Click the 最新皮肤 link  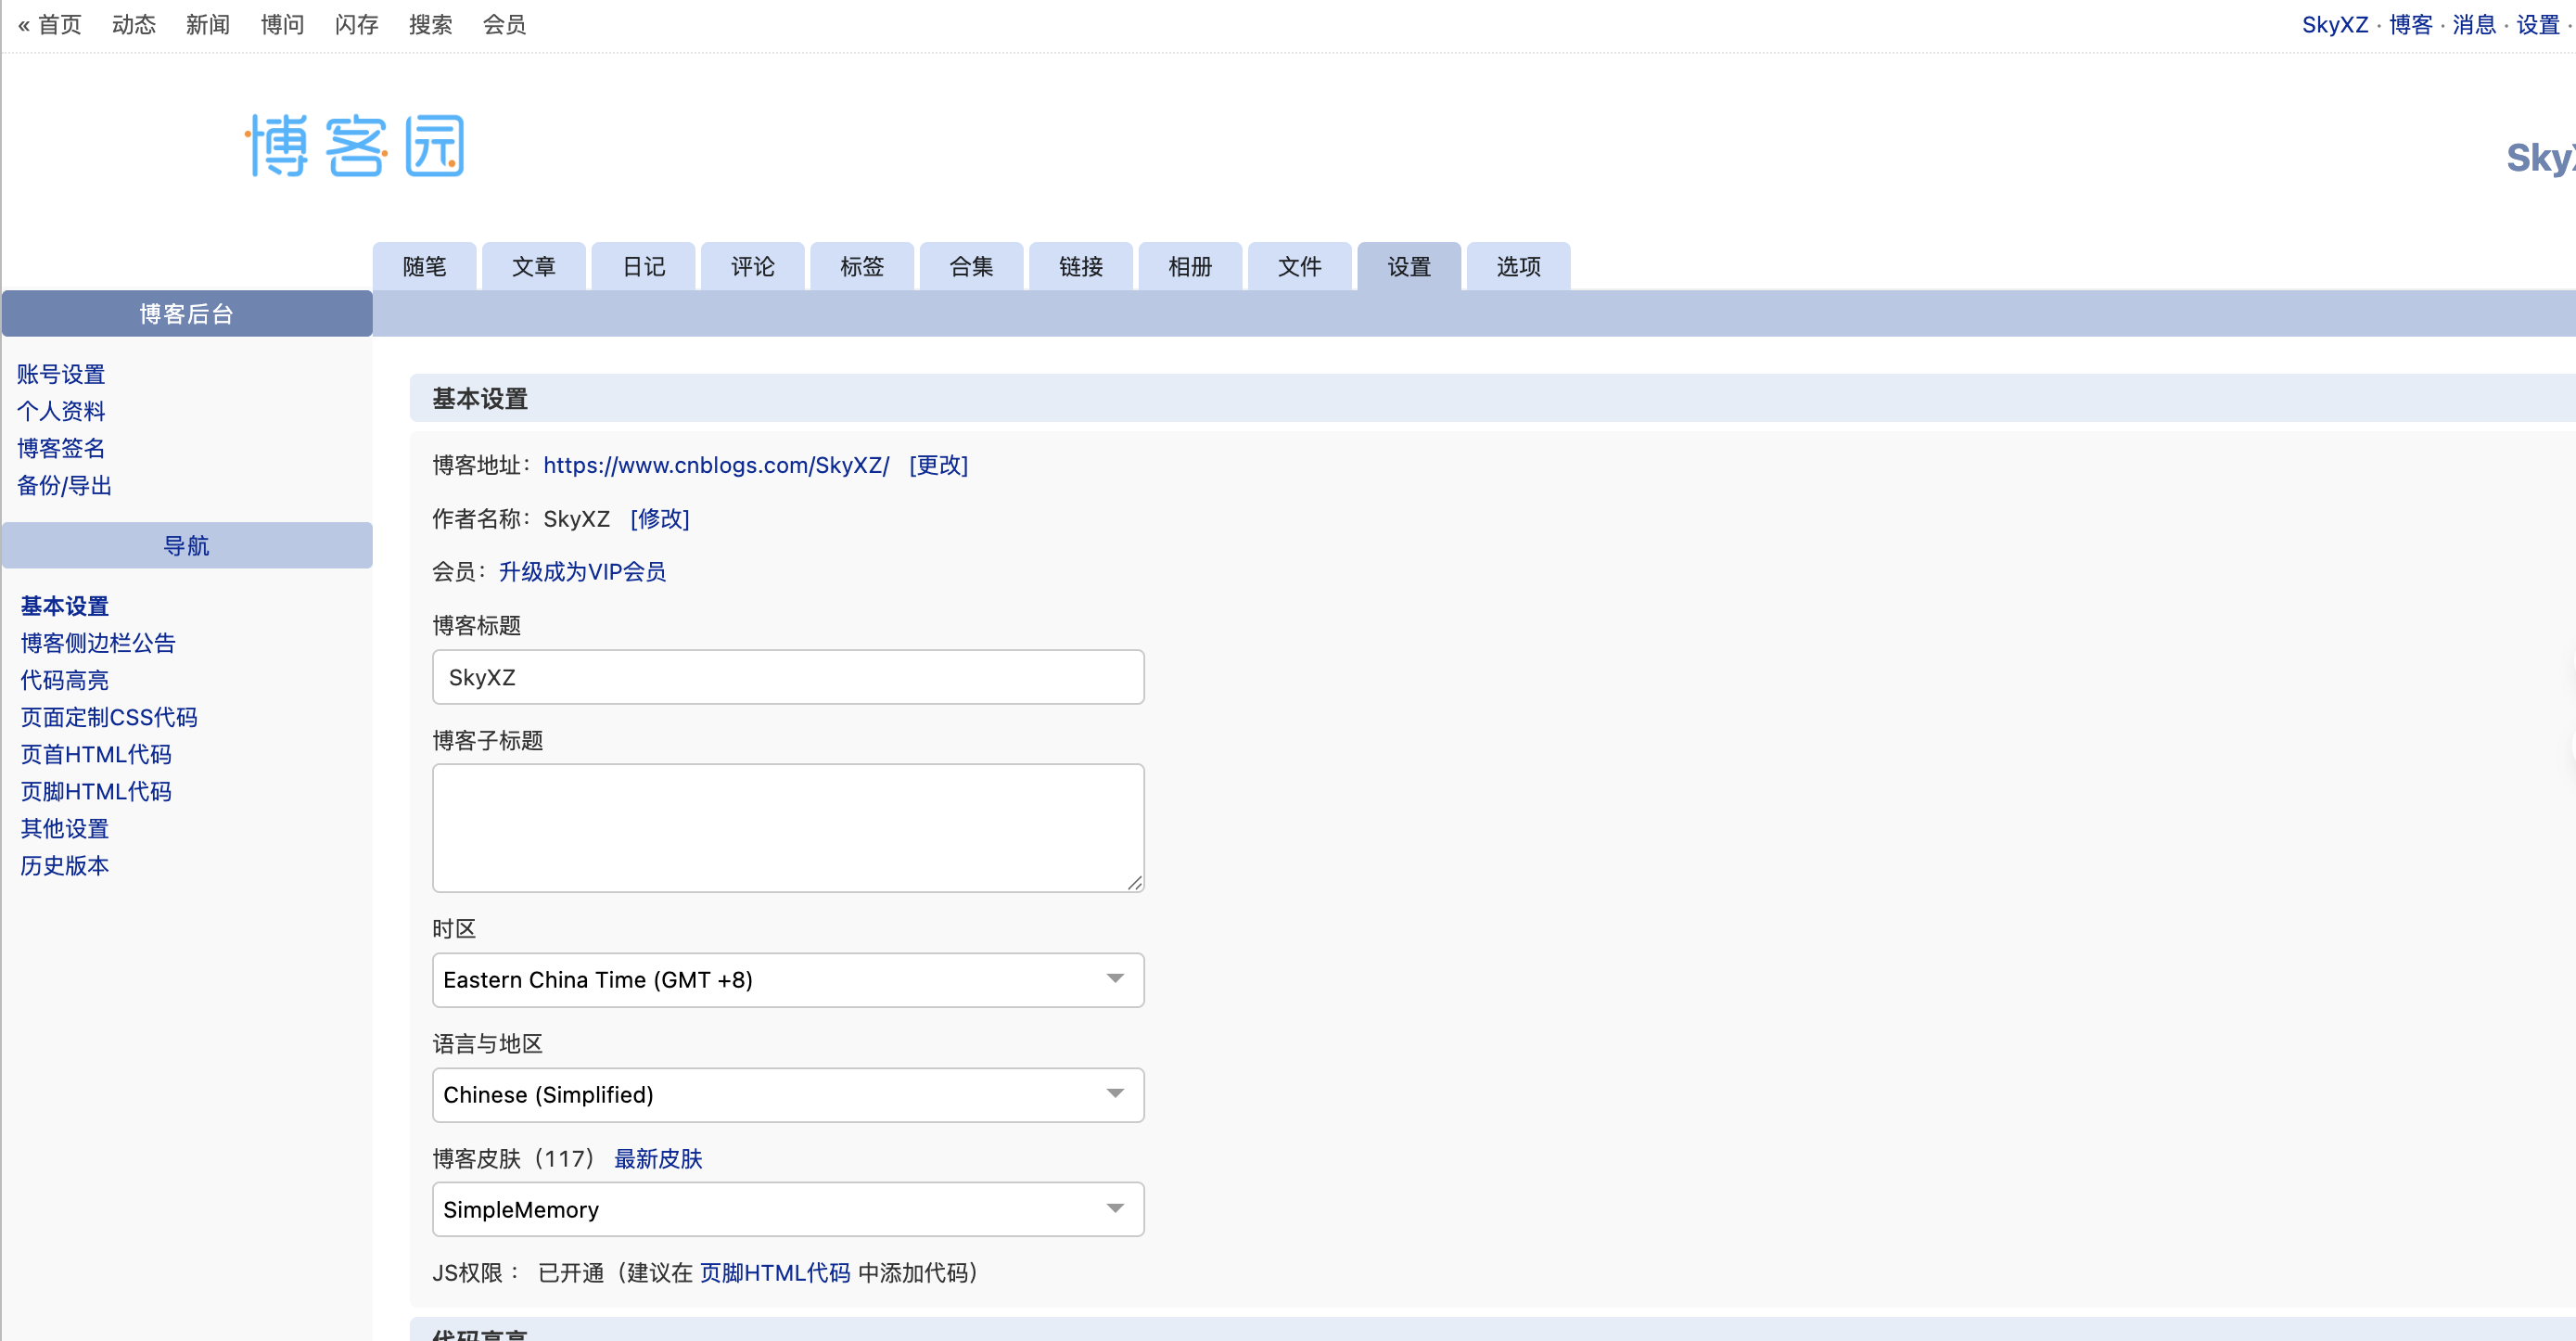[657, 1158]
